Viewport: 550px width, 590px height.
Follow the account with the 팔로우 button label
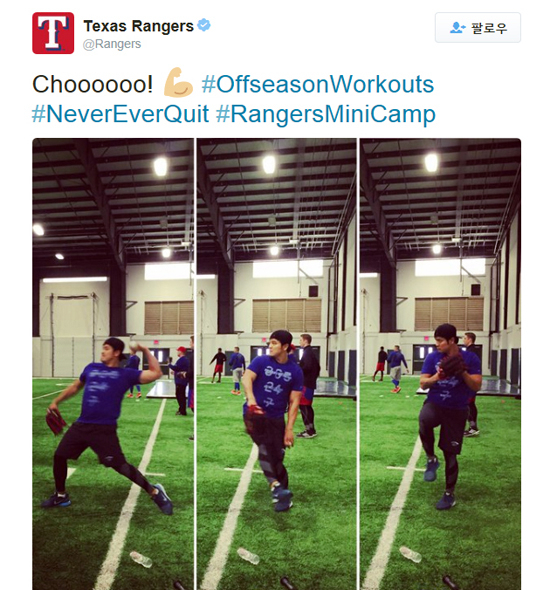pyautogui.click(x=489, y=28)
